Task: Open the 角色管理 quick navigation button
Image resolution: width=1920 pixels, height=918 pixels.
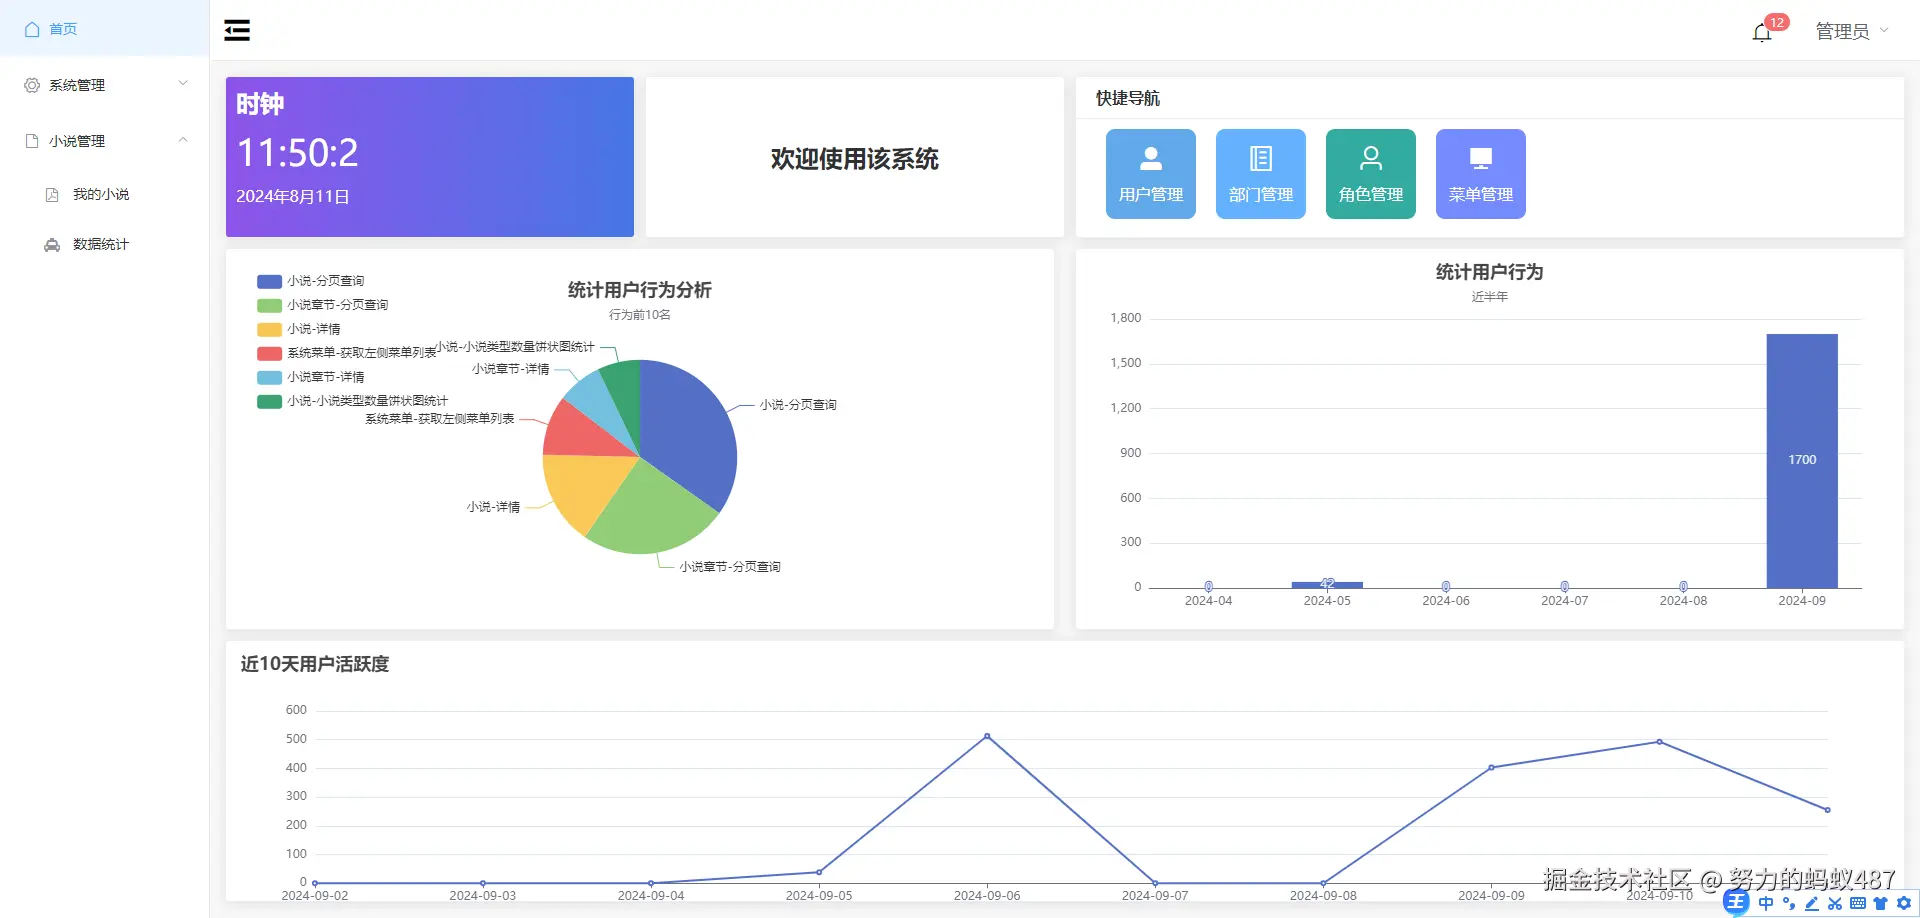Action: click(x=1371, y=174)
